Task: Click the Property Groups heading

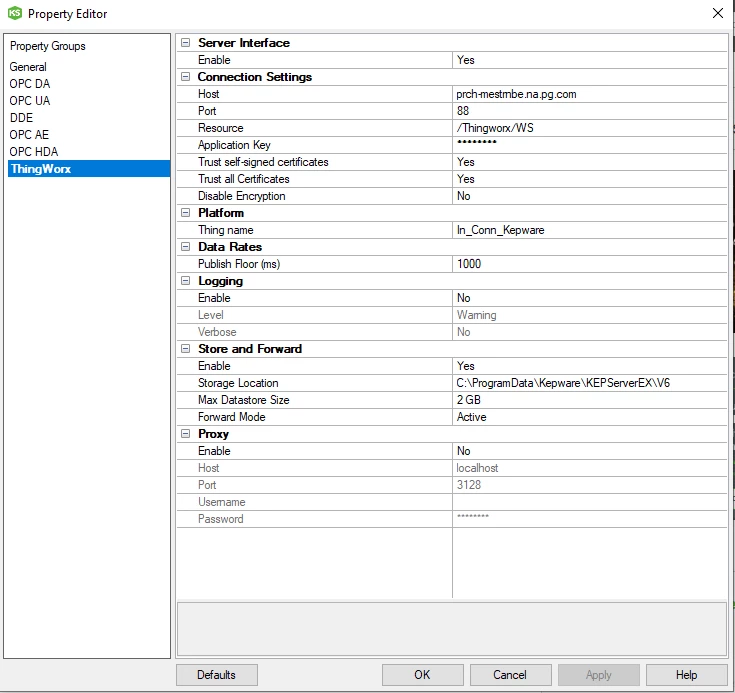Action: click(x=48, y=46)
